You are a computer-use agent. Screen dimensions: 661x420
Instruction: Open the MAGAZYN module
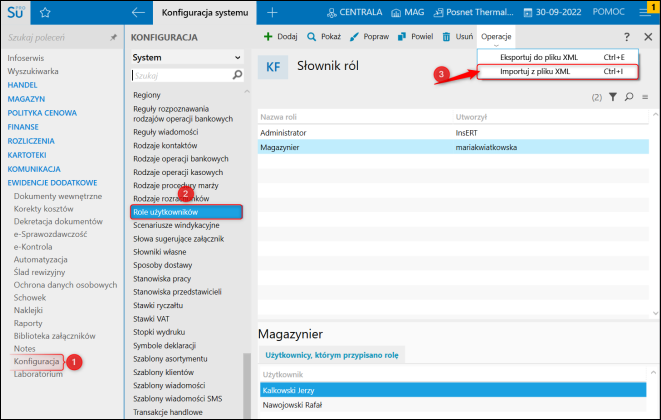tap(26, 99)
